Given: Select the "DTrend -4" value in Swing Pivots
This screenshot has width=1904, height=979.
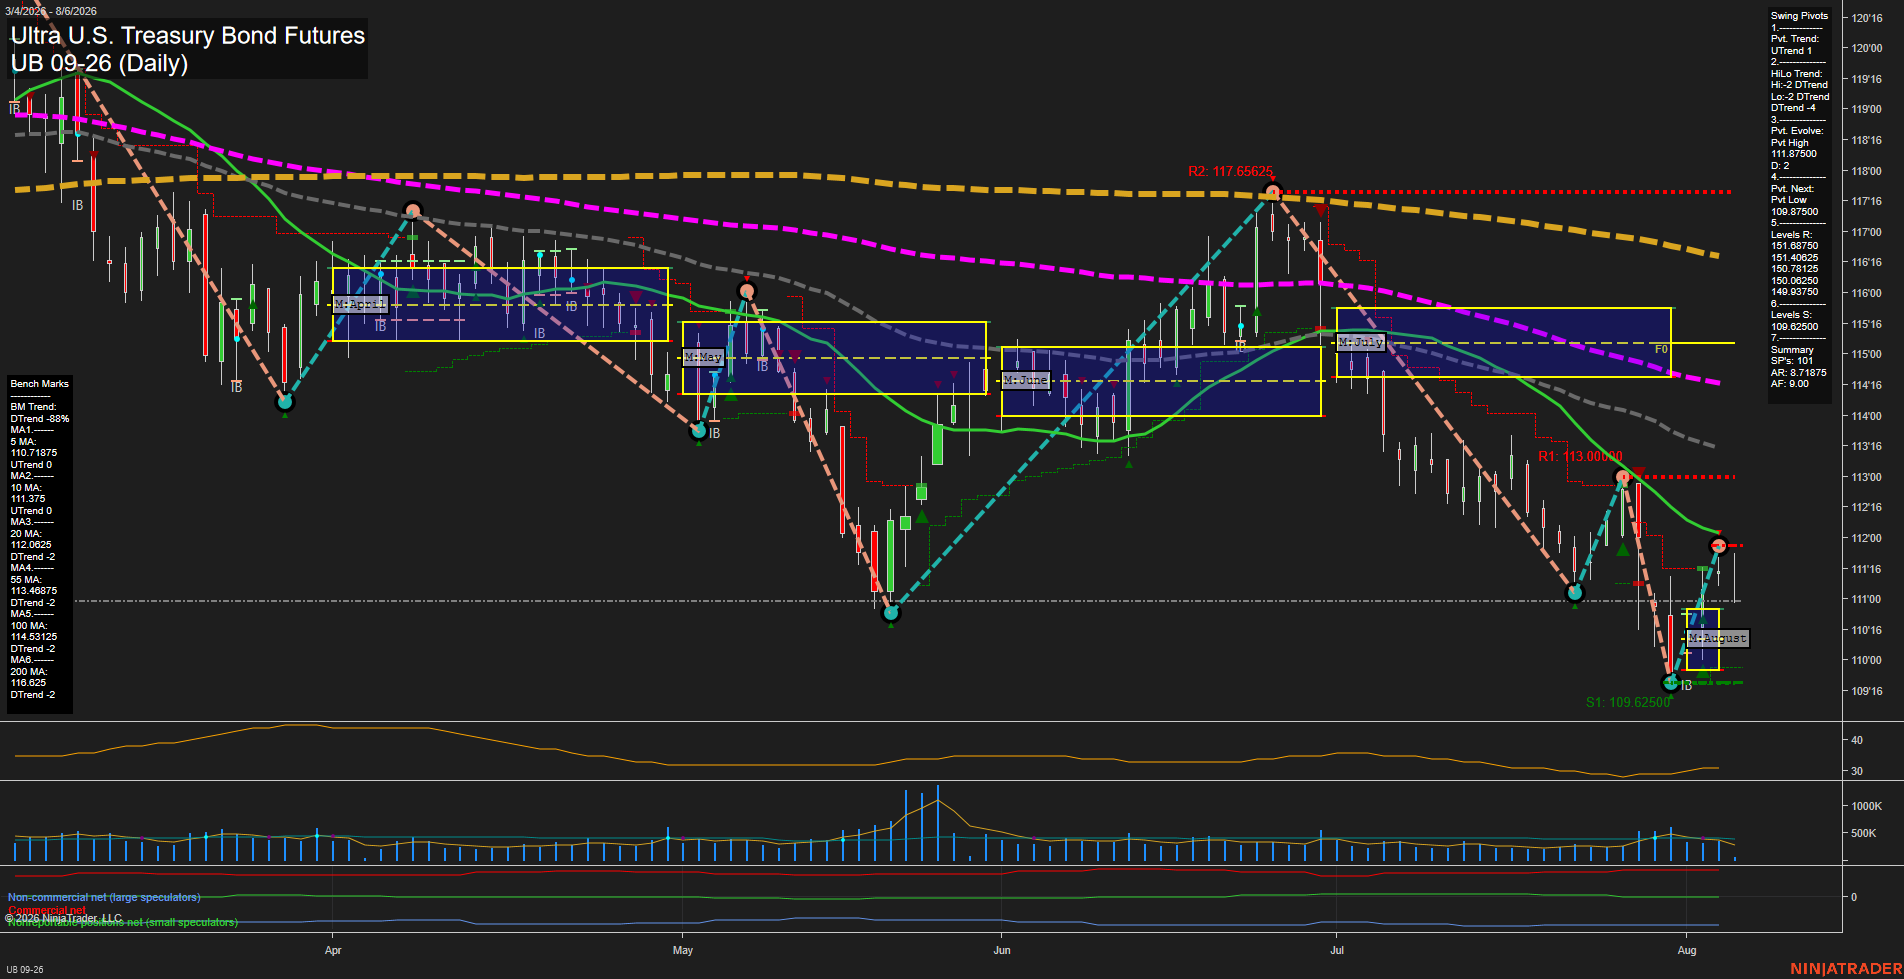Looking at the screenshot, I should pos(1793,108).
